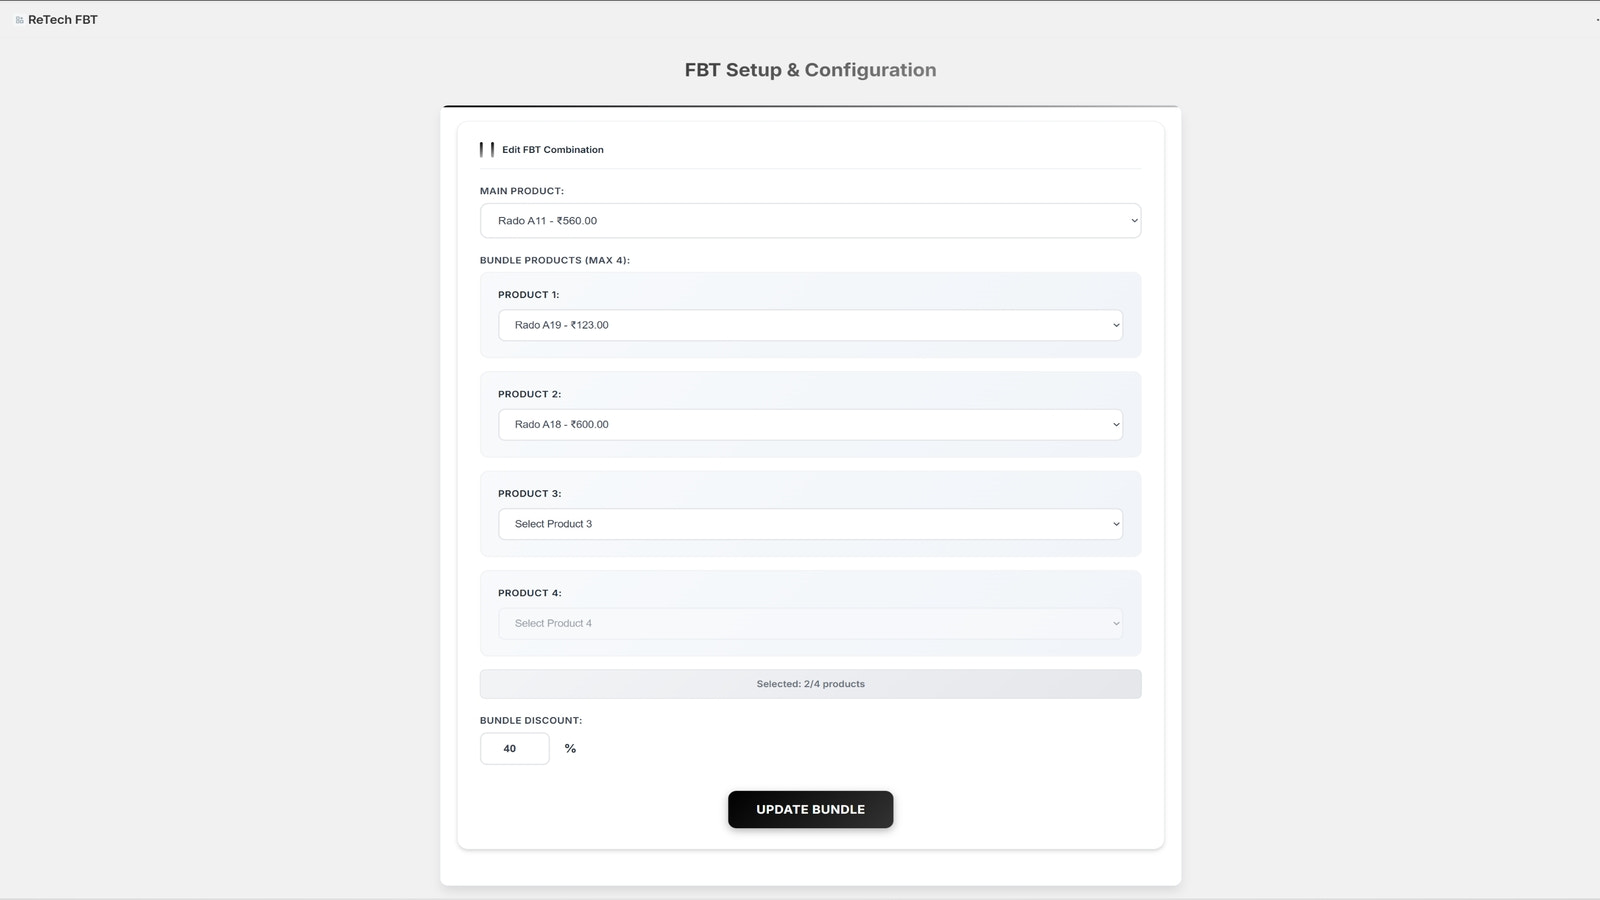Click the ReTech FBT app icon
Screen dimensions: 1600x900
(19, 20)
